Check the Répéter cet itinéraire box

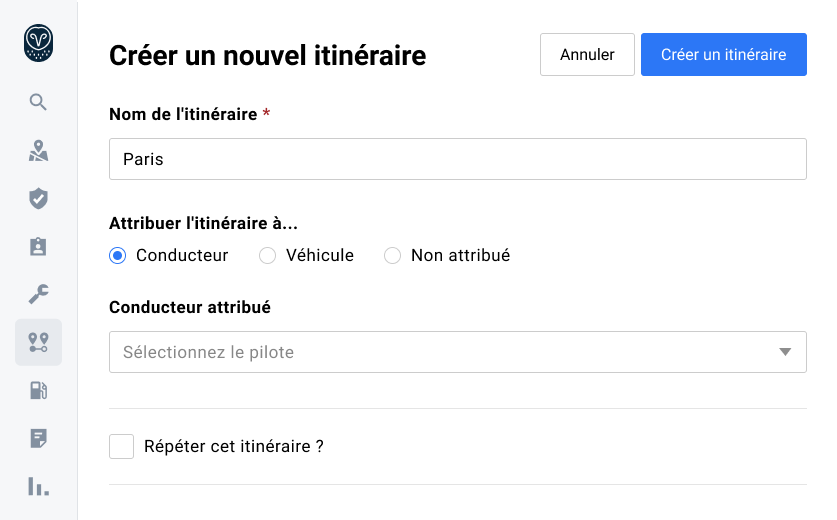121,446
